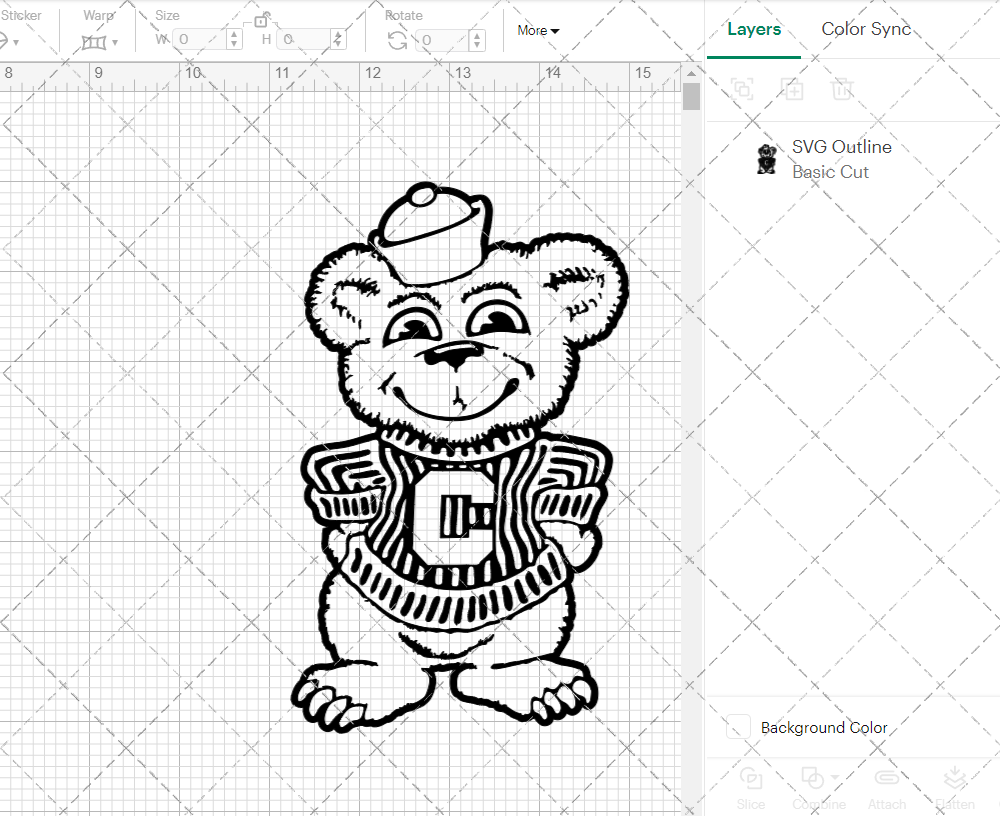Open the Background Color swatch
1000x816 pixels.
click(x=737, y=727)
